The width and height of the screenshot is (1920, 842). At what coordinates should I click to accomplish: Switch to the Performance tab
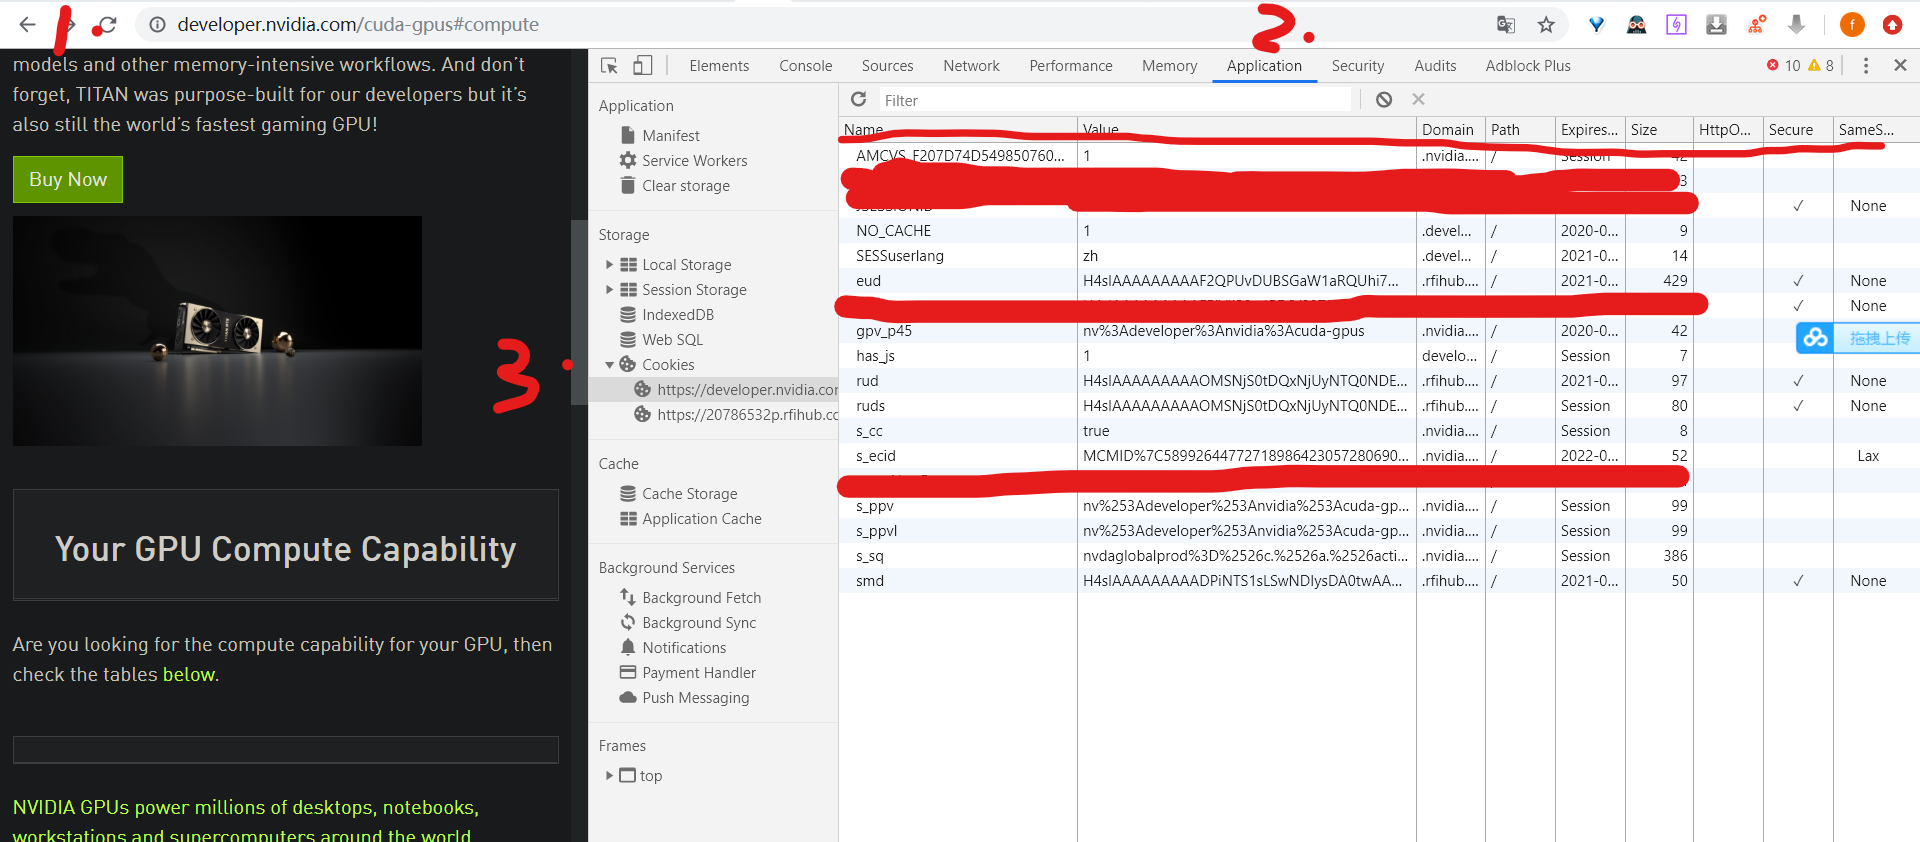(x=1070, y=66)
